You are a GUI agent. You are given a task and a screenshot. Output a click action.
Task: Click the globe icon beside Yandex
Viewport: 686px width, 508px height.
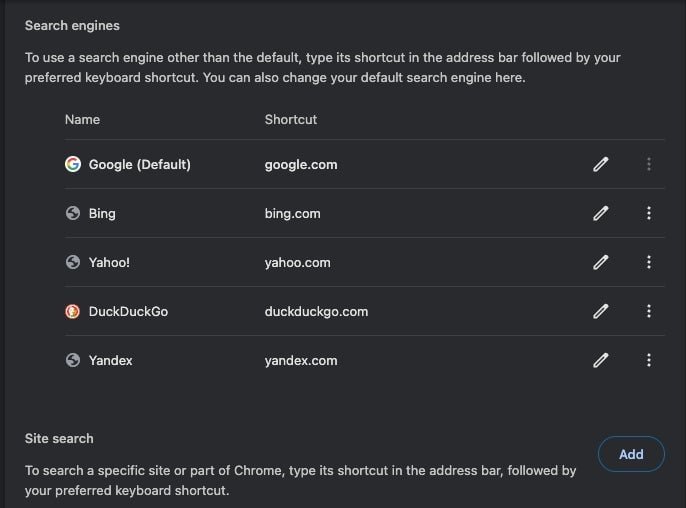point(73,360)
